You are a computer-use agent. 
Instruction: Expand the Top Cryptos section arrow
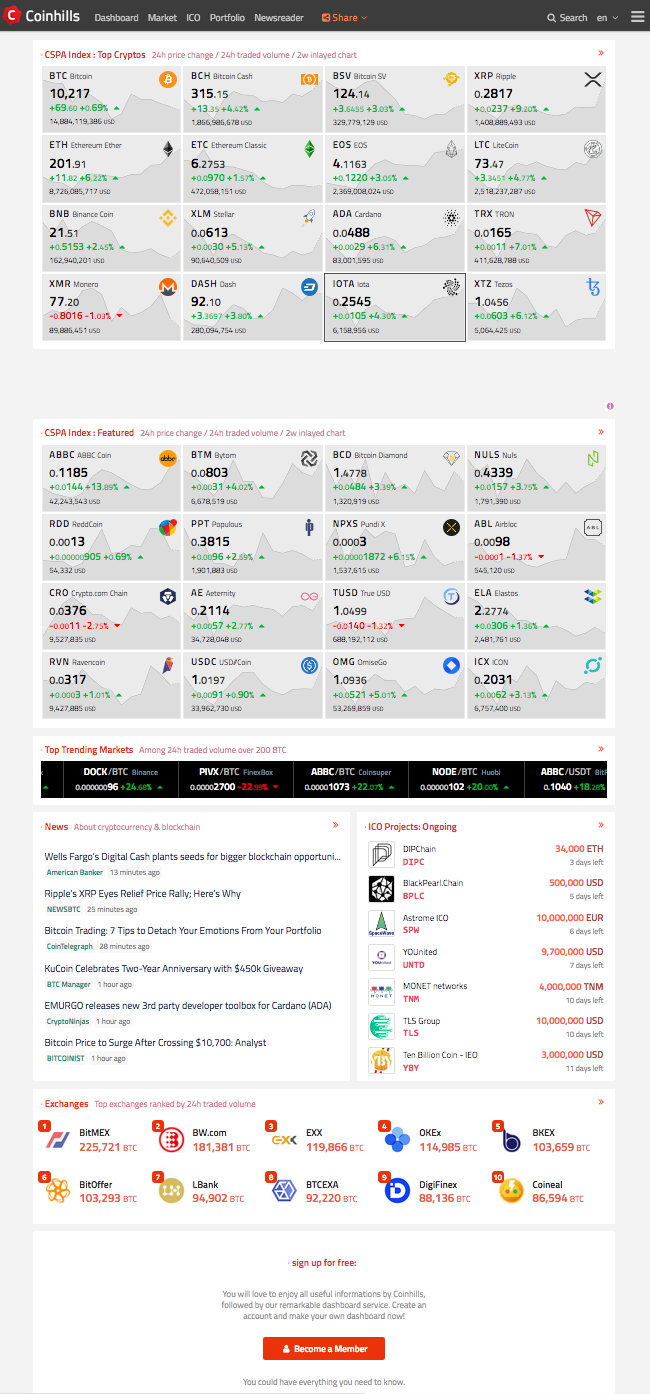601,53
